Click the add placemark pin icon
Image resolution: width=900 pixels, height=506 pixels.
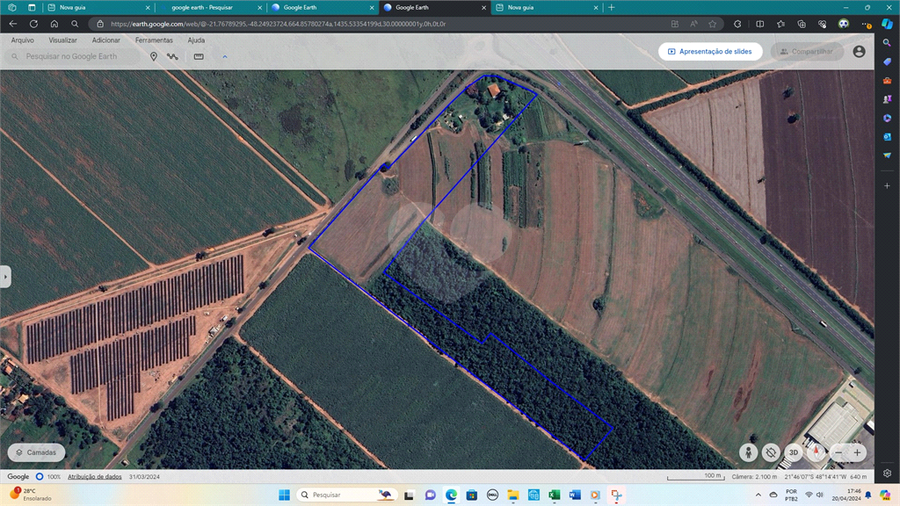(154, 57)
